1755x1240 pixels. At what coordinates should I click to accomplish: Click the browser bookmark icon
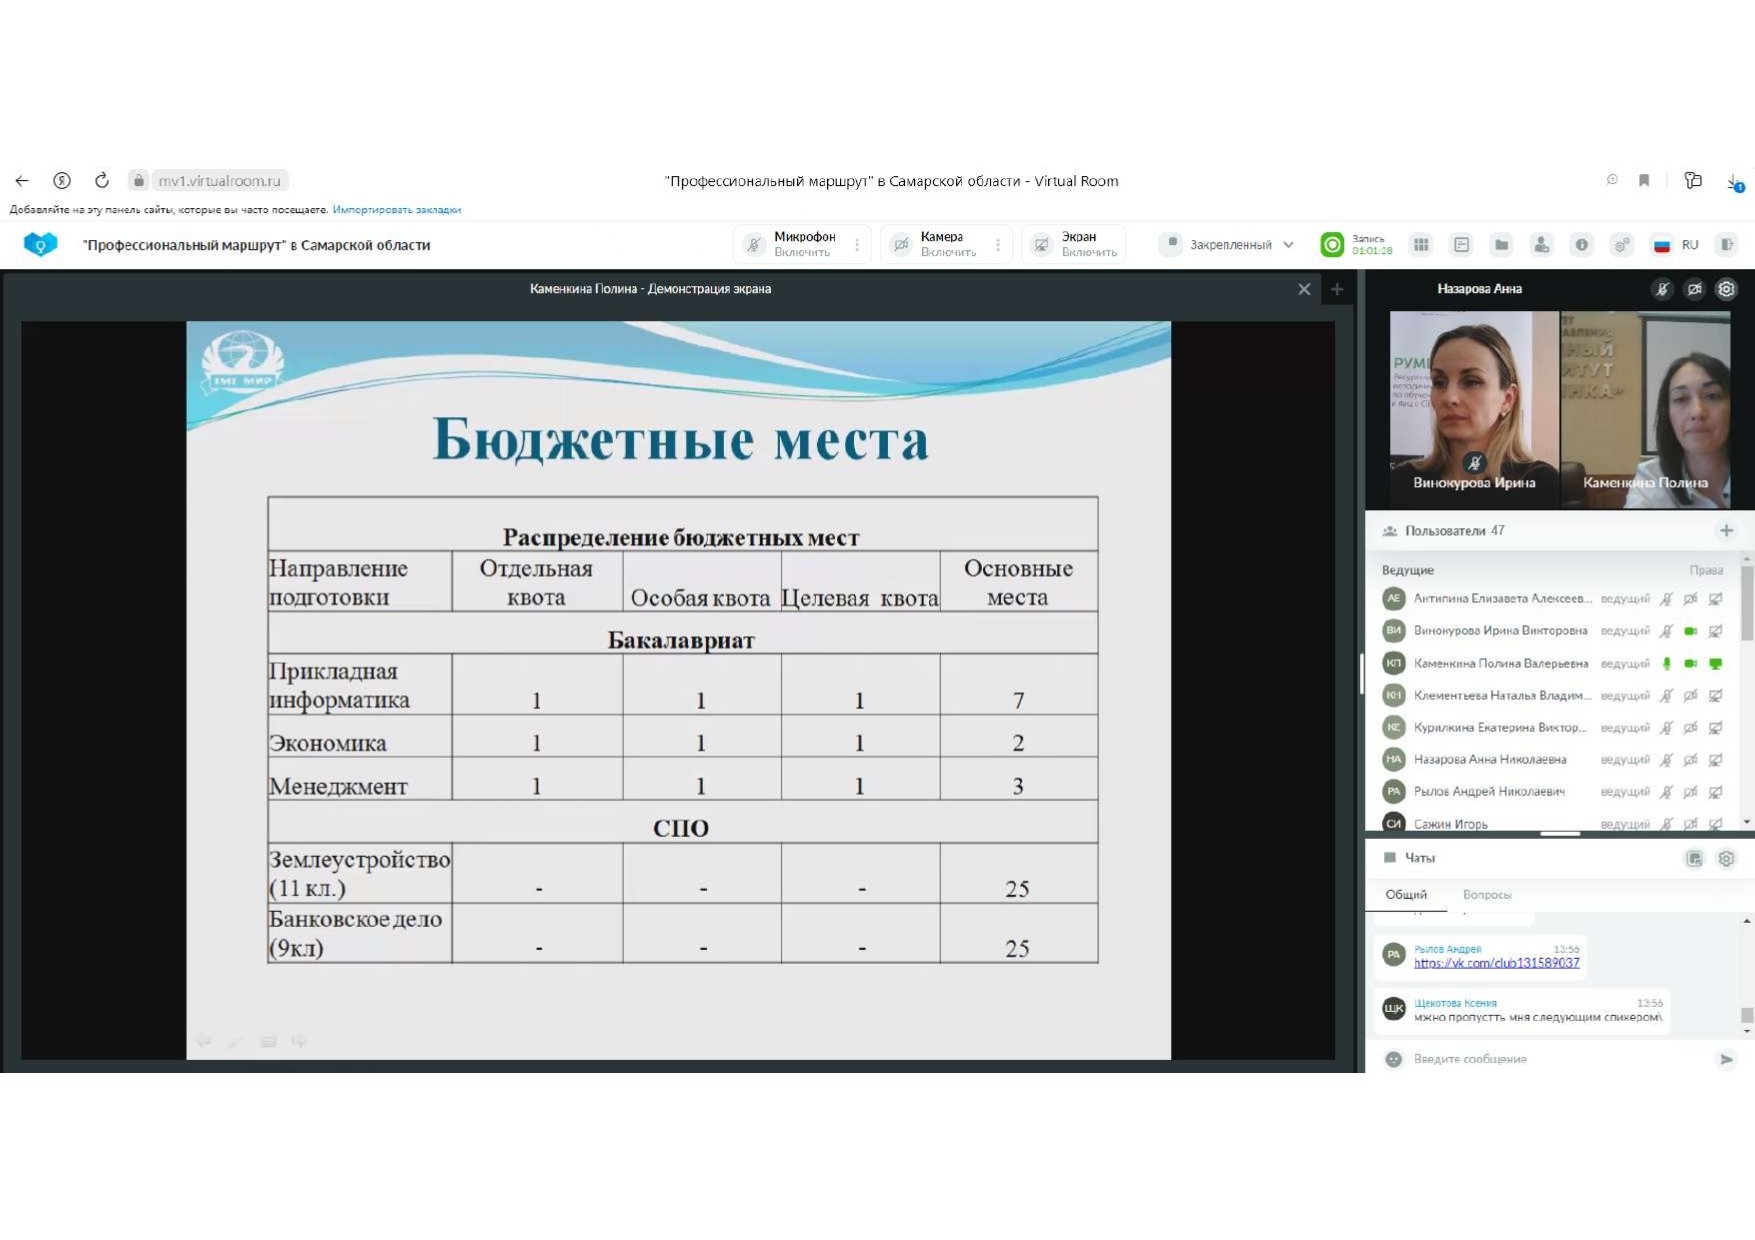click(1644, 181)
